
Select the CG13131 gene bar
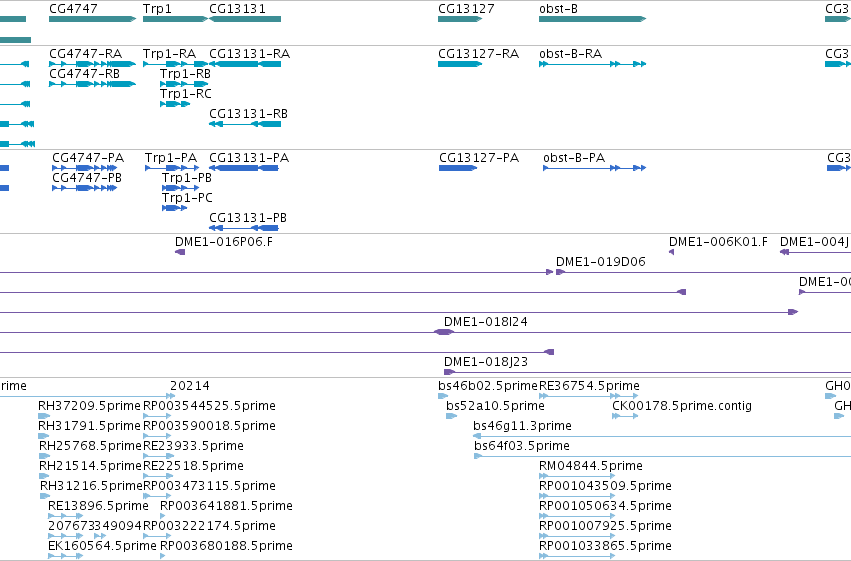tap(245, 19)
